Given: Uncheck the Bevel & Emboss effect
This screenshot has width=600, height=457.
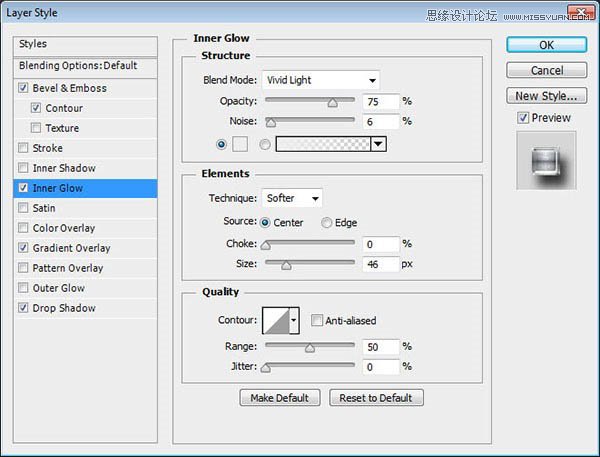Looking at the screenshot, I should tap(23, 88).
